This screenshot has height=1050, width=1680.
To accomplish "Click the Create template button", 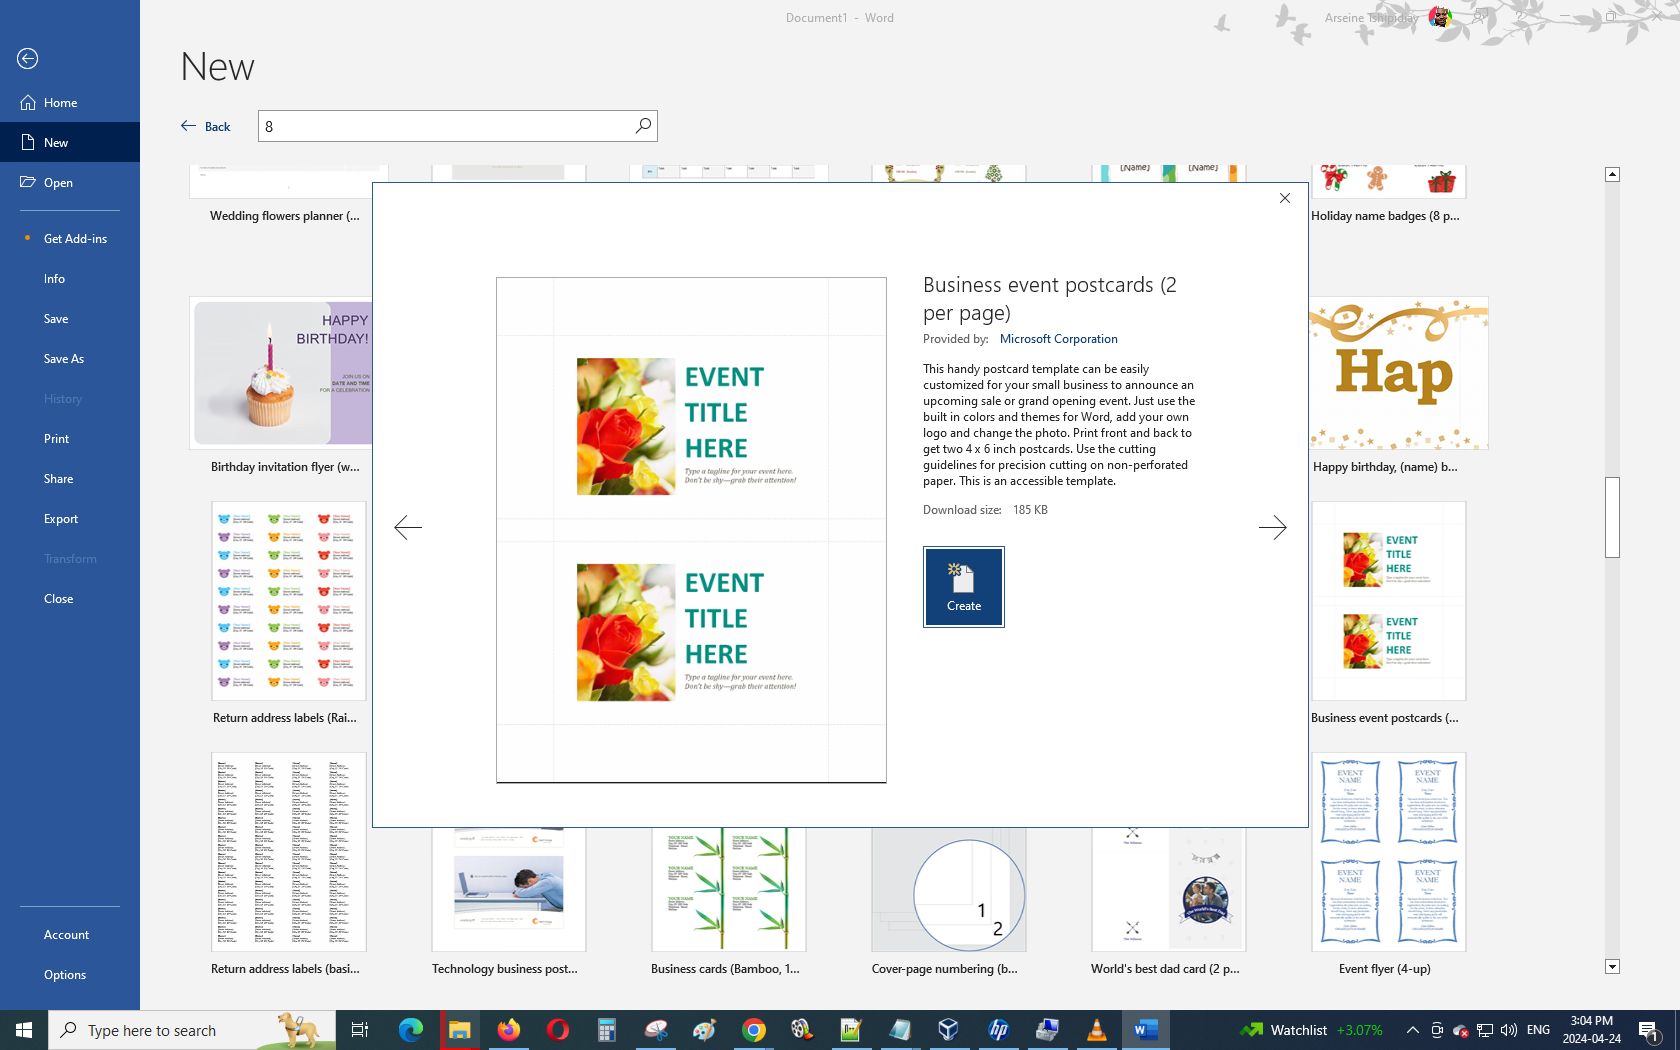I will (x=963, y=587).
